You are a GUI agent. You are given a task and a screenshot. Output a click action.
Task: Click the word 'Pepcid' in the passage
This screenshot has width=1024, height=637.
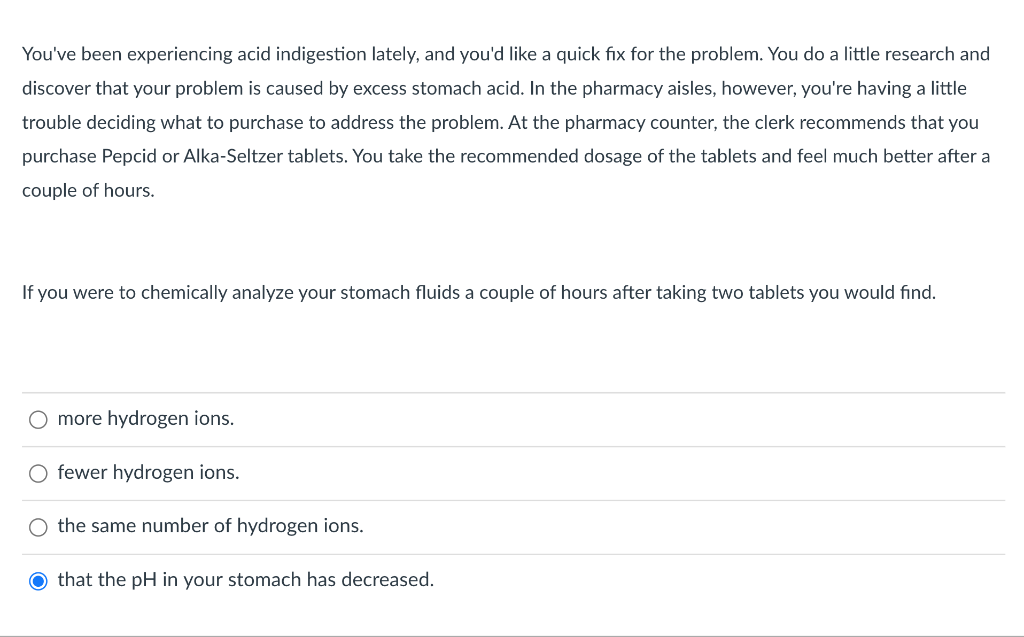pyautogui.click(x=129, y=156)
